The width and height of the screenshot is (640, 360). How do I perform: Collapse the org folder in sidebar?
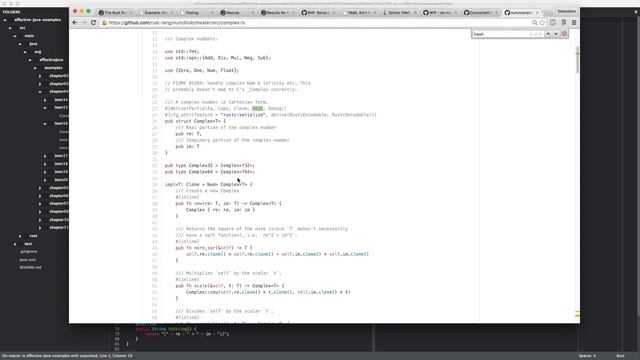coord(25,52)
